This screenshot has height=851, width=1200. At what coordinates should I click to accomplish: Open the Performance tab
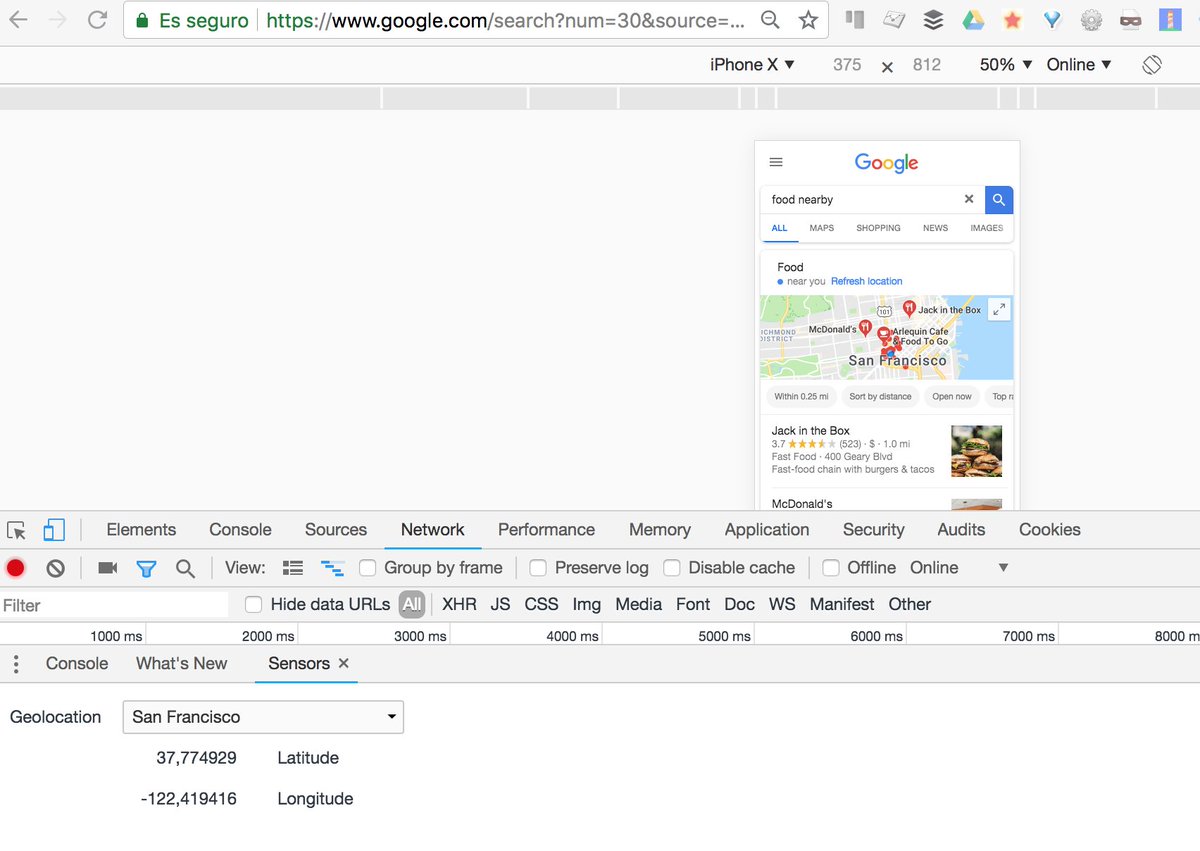pyautogui.click(x=546, y=530)
